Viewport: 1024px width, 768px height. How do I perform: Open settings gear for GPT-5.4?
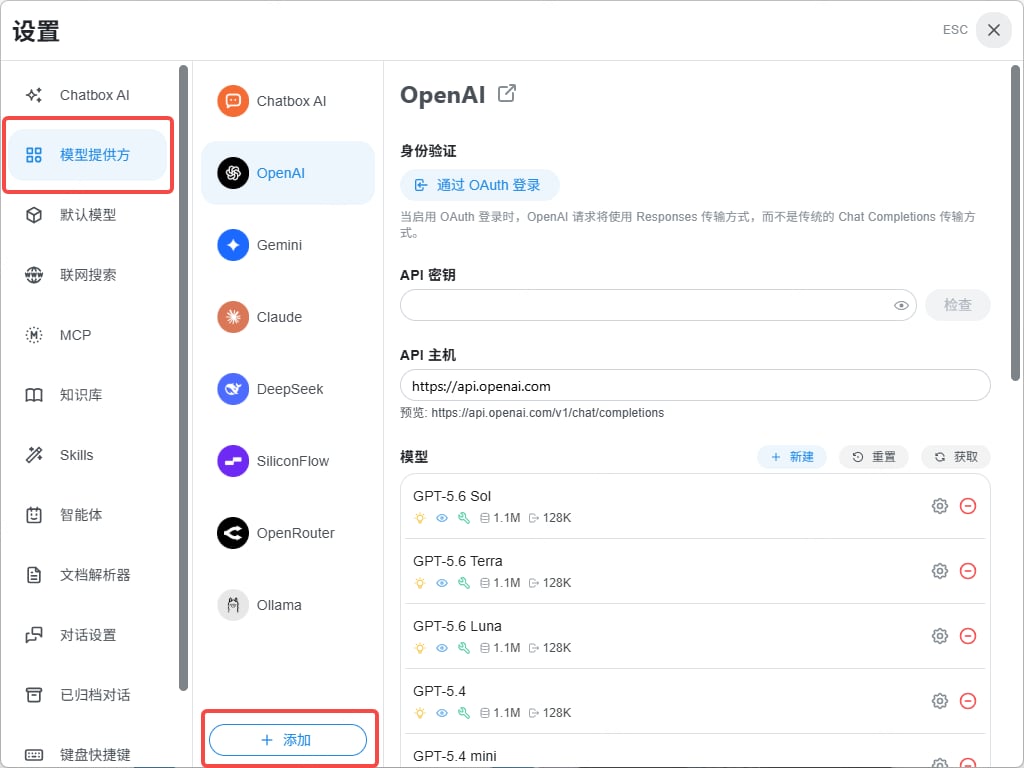(940, 701)
